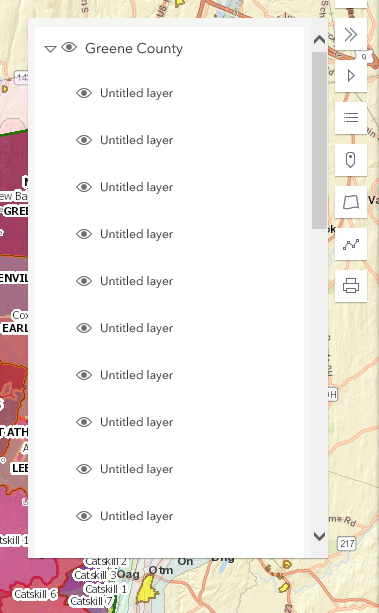The width and height of the screenshot is (379, 613).
Task: Select the polygon area tool
Action: 351,202
